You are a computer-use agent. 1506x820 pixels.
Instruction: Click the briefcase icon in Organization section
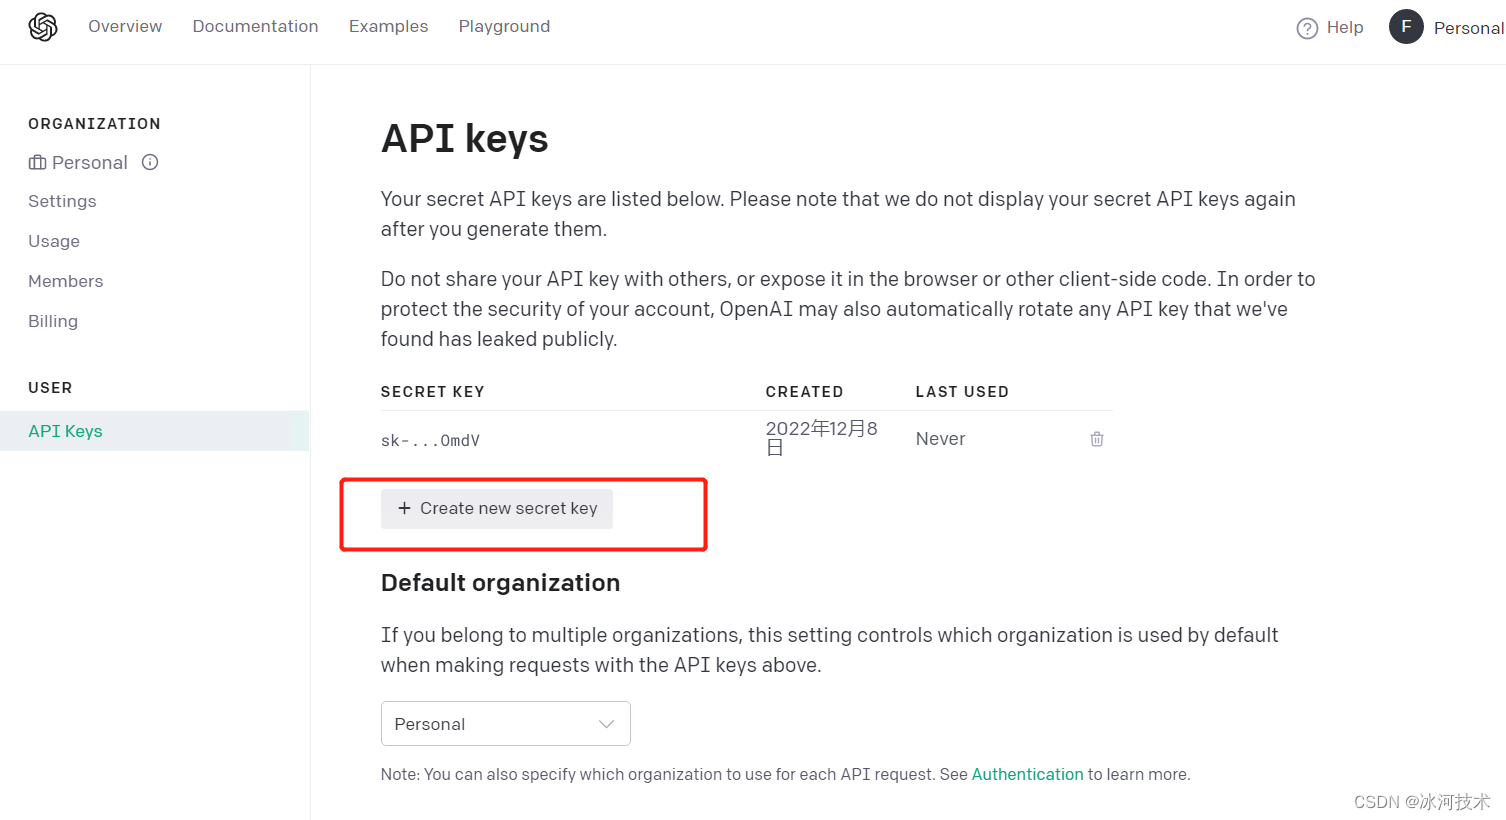pos(37,162)
